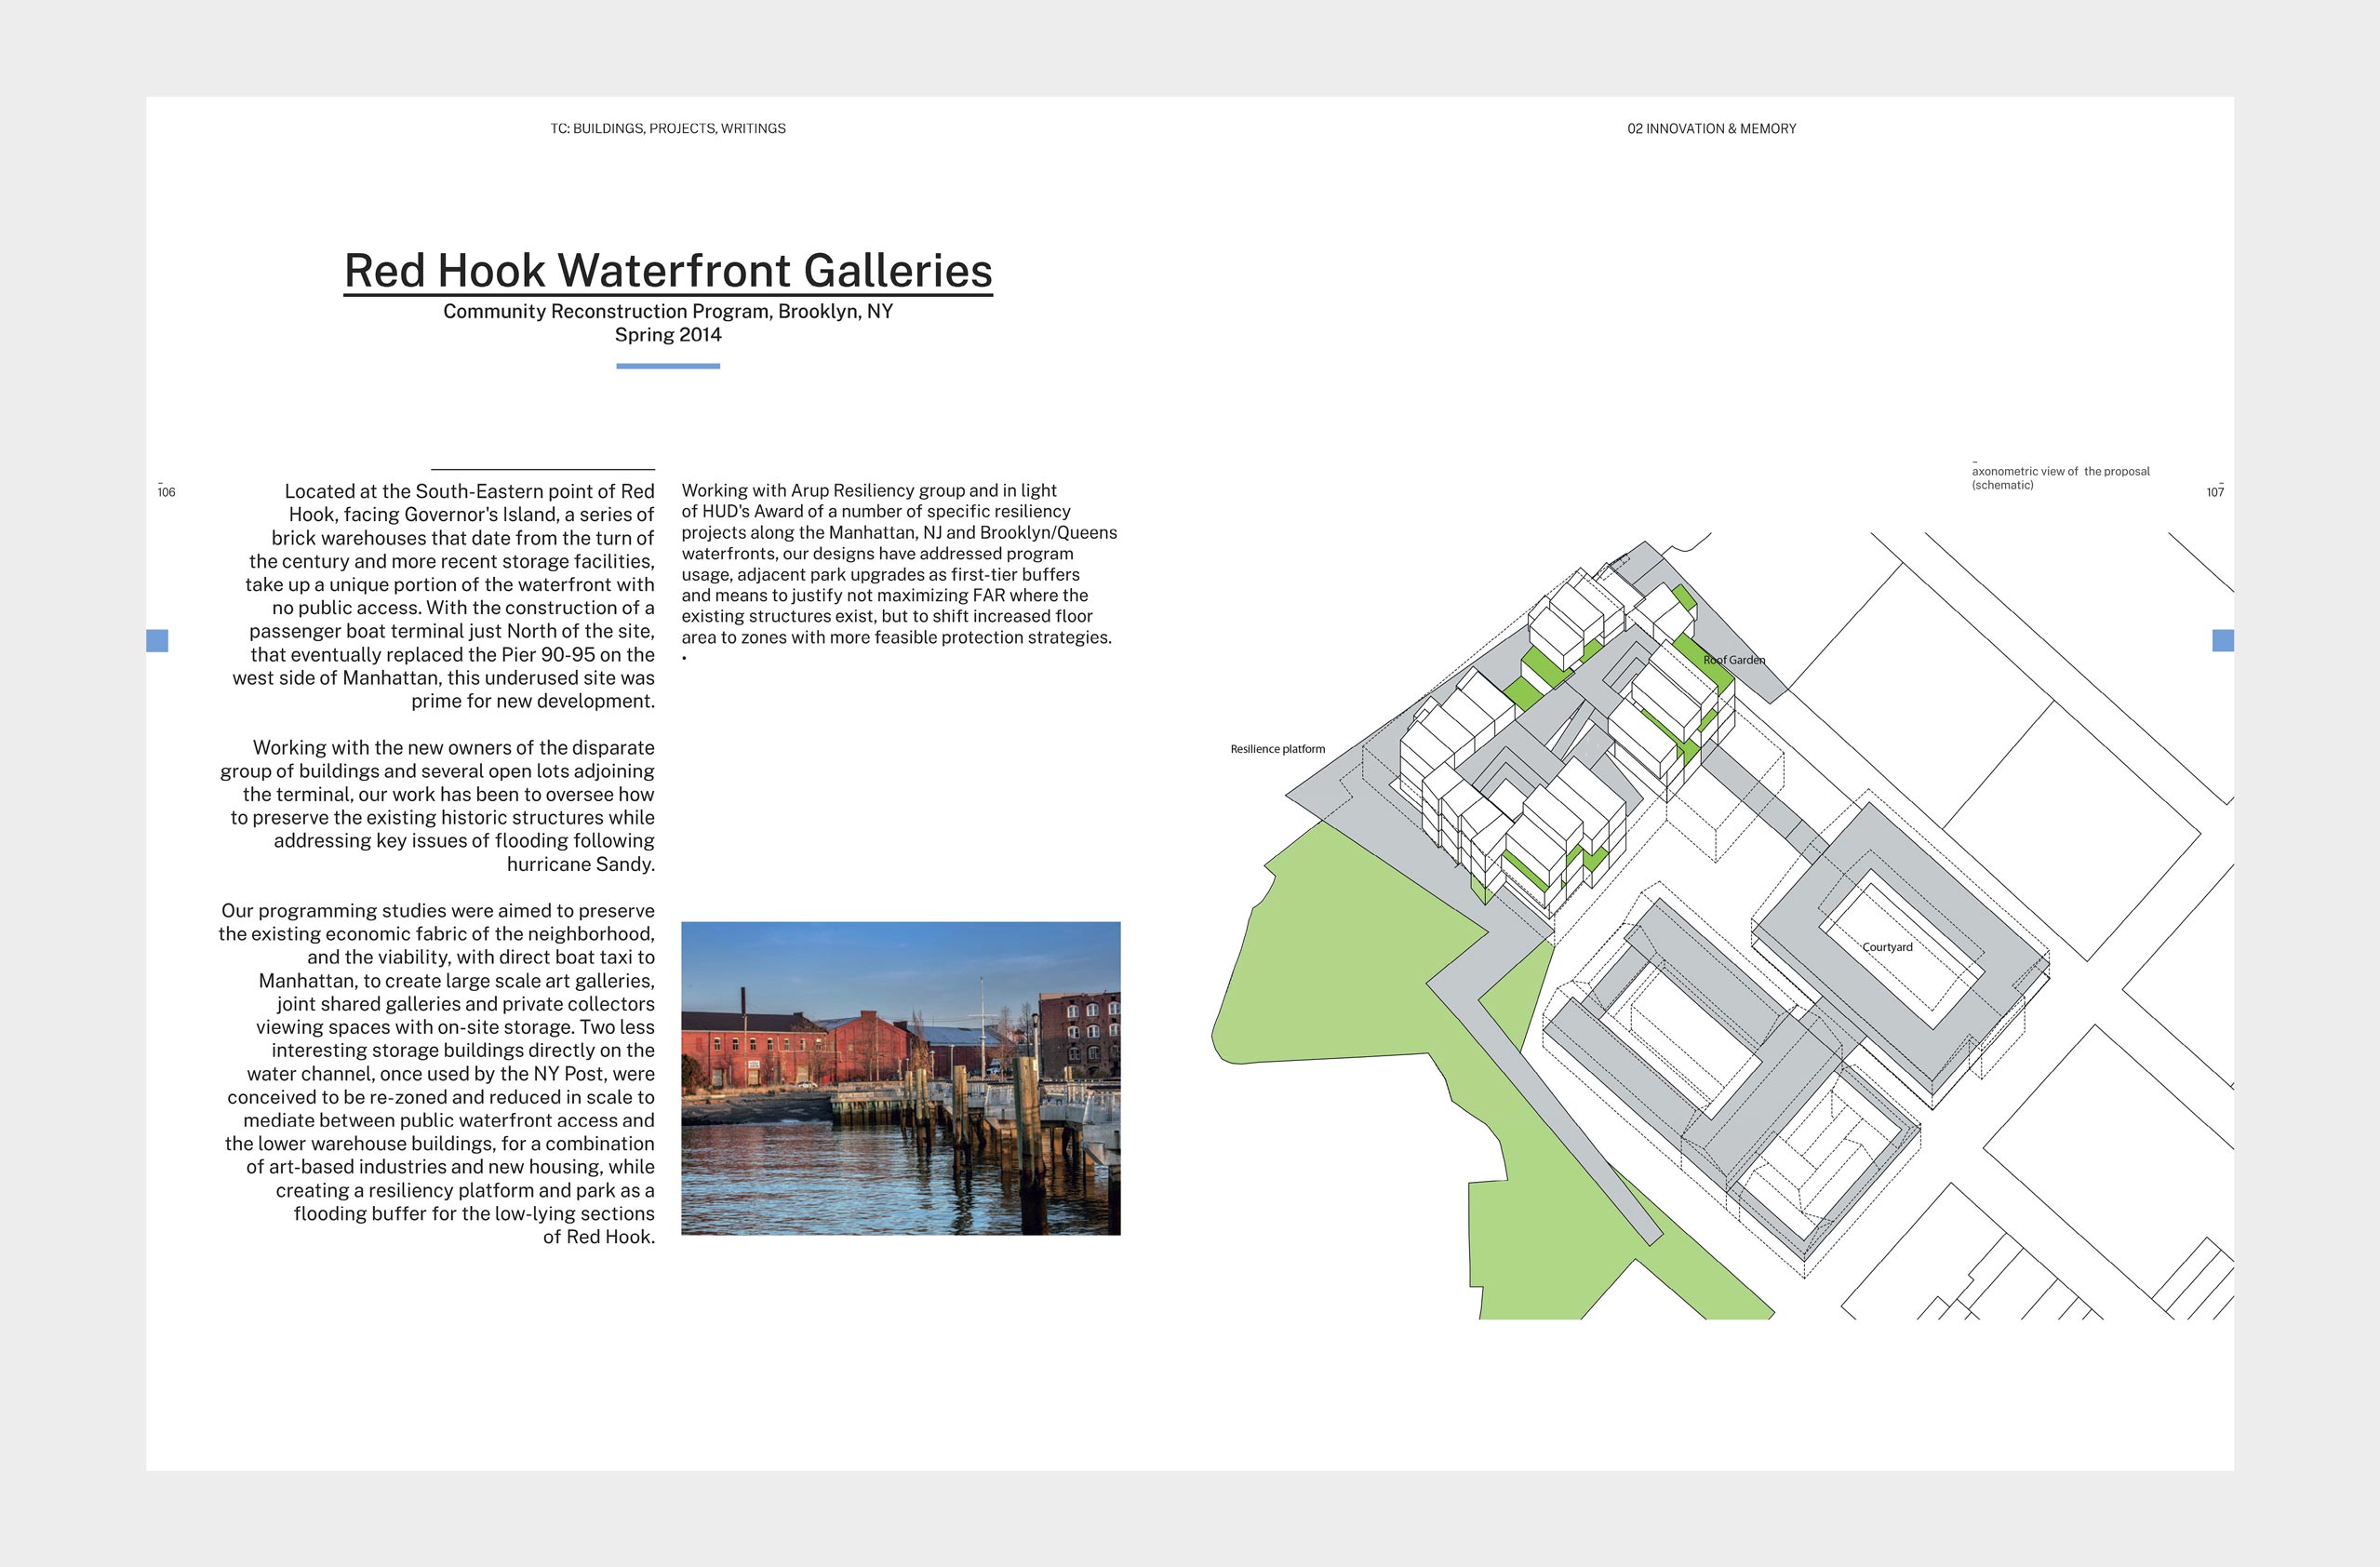This screenshot has height=1567, width=2380.
Task: Click the Roof Garden label on diagram
Action: click(1734, 660)
